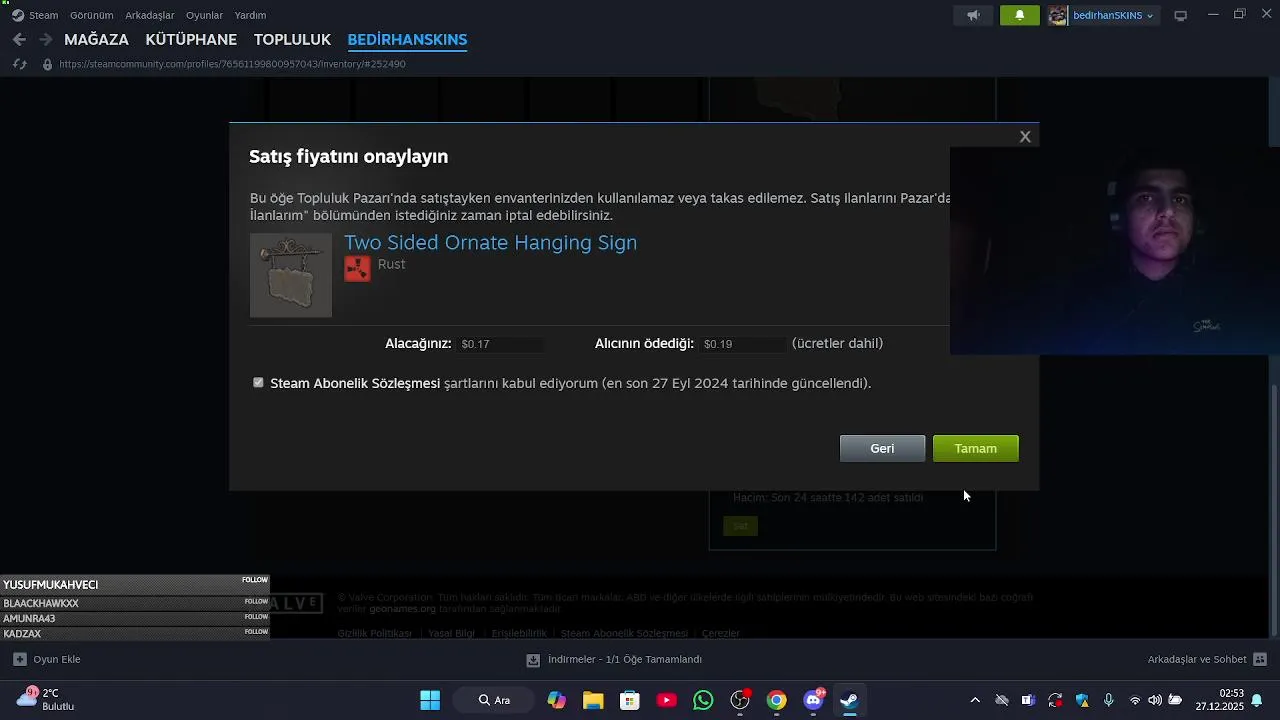Open File Explorer from the taskbar
This screenshot has height=720, width=1280.
[x=593, y=700]
